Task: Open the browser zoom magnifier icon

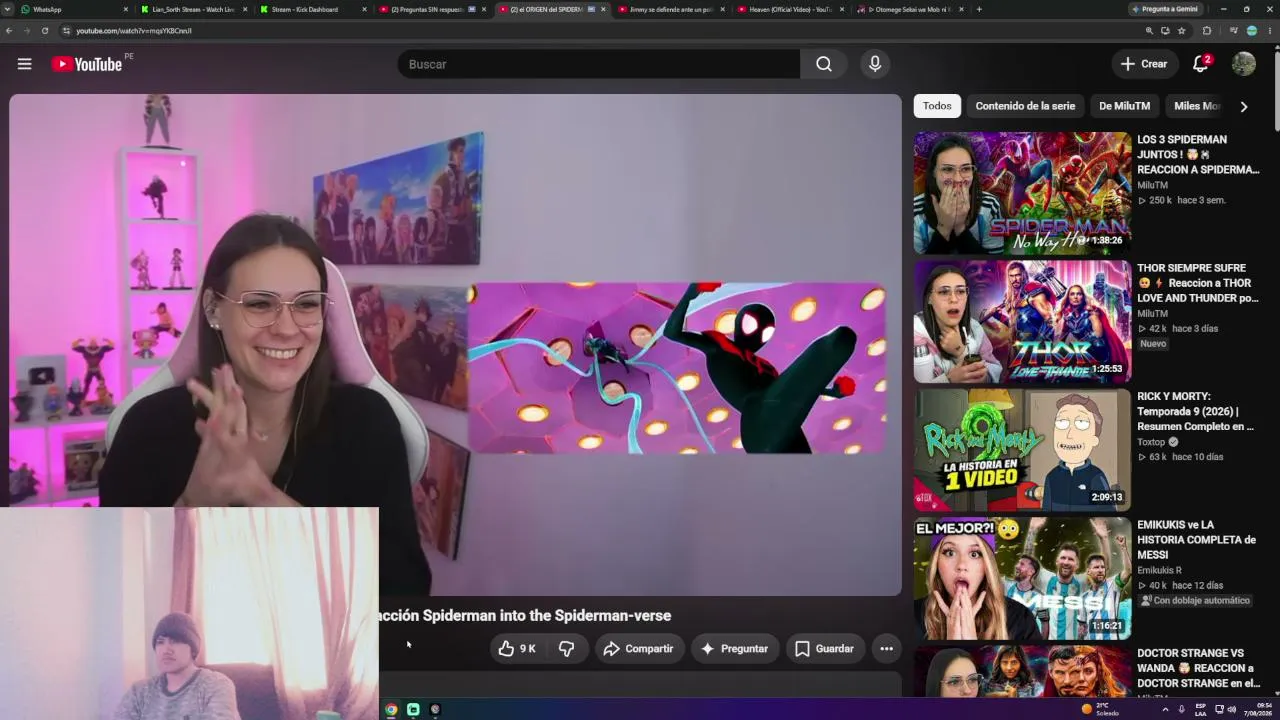Action: click(1149, 31)
